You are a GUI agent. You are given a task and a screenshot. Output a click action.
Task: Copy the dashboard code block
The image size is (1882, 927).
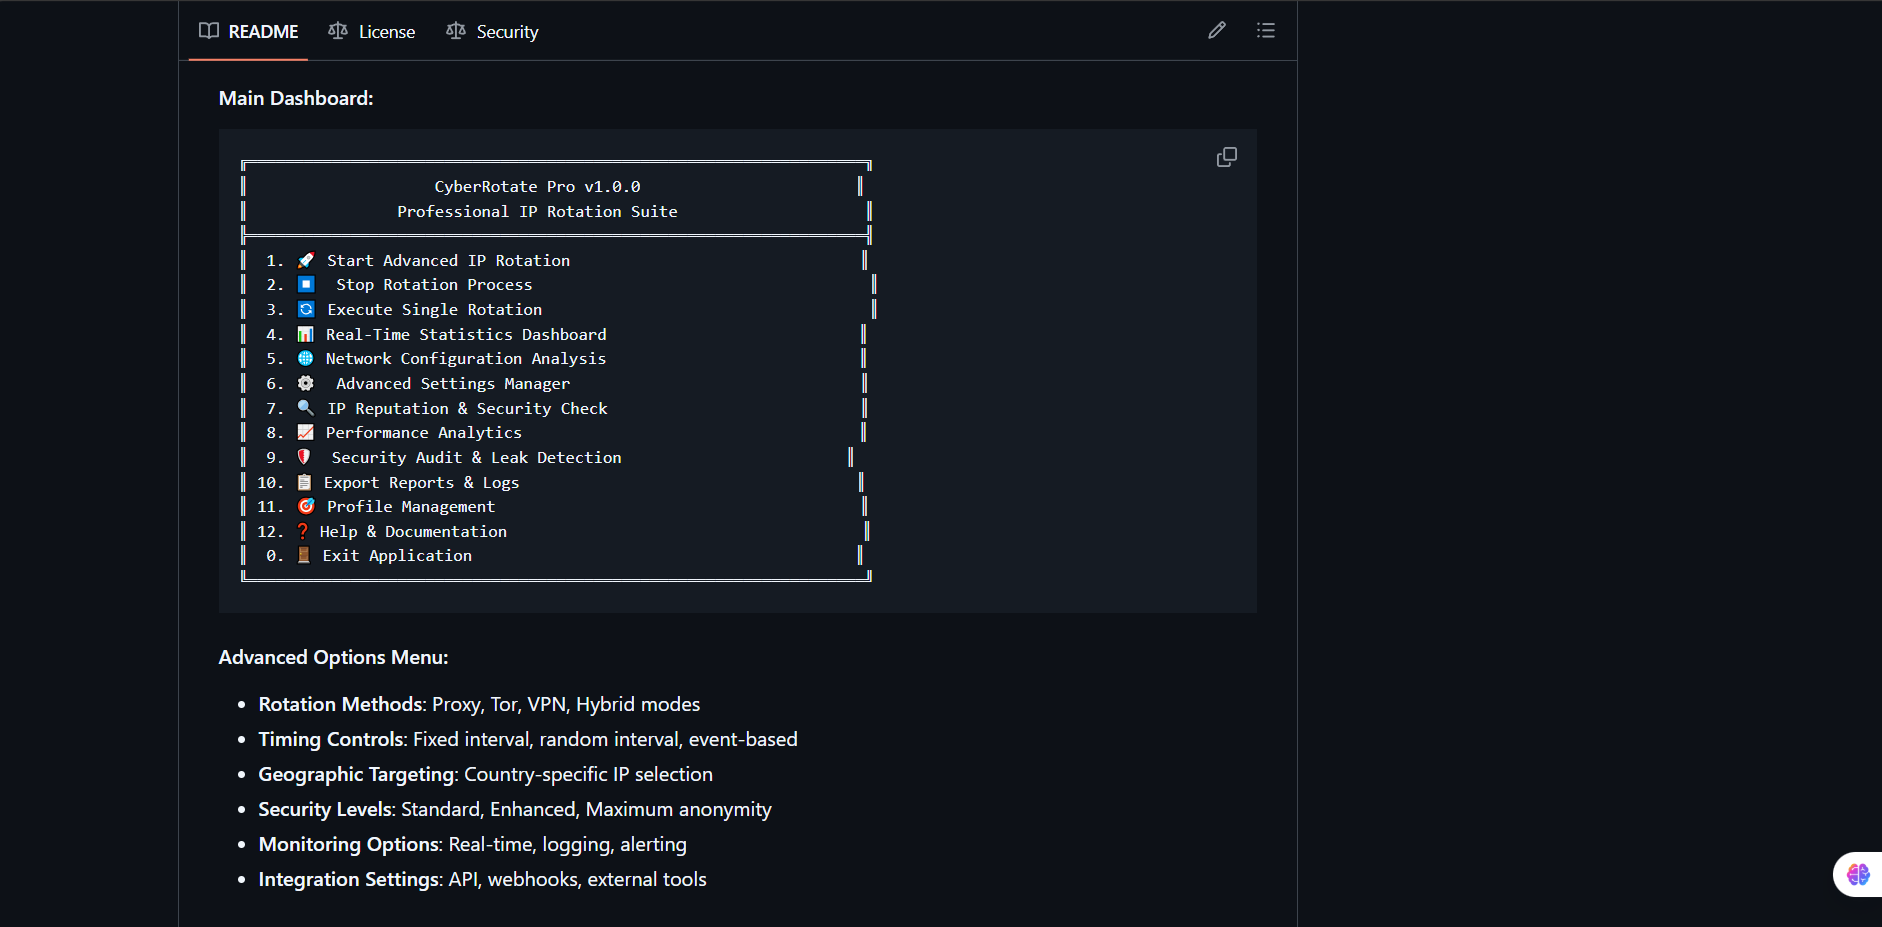coord(1226,157)
